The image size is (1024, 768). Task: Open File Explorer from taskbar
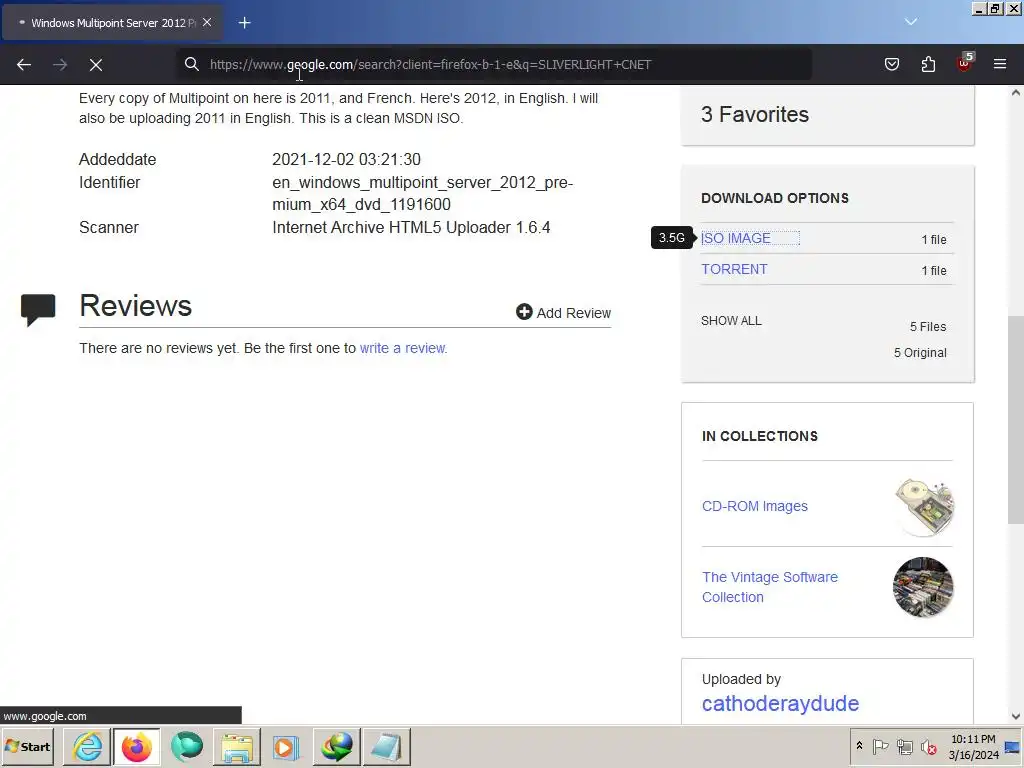pyautogui.click(x=236, y=746)
